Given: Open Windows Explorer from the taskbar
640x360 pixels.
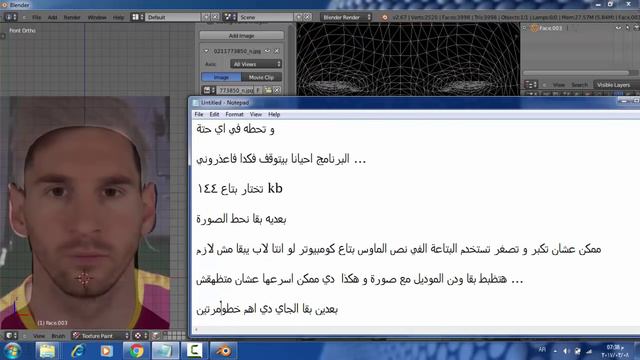Looking at the screenshot, I should 47,351.
